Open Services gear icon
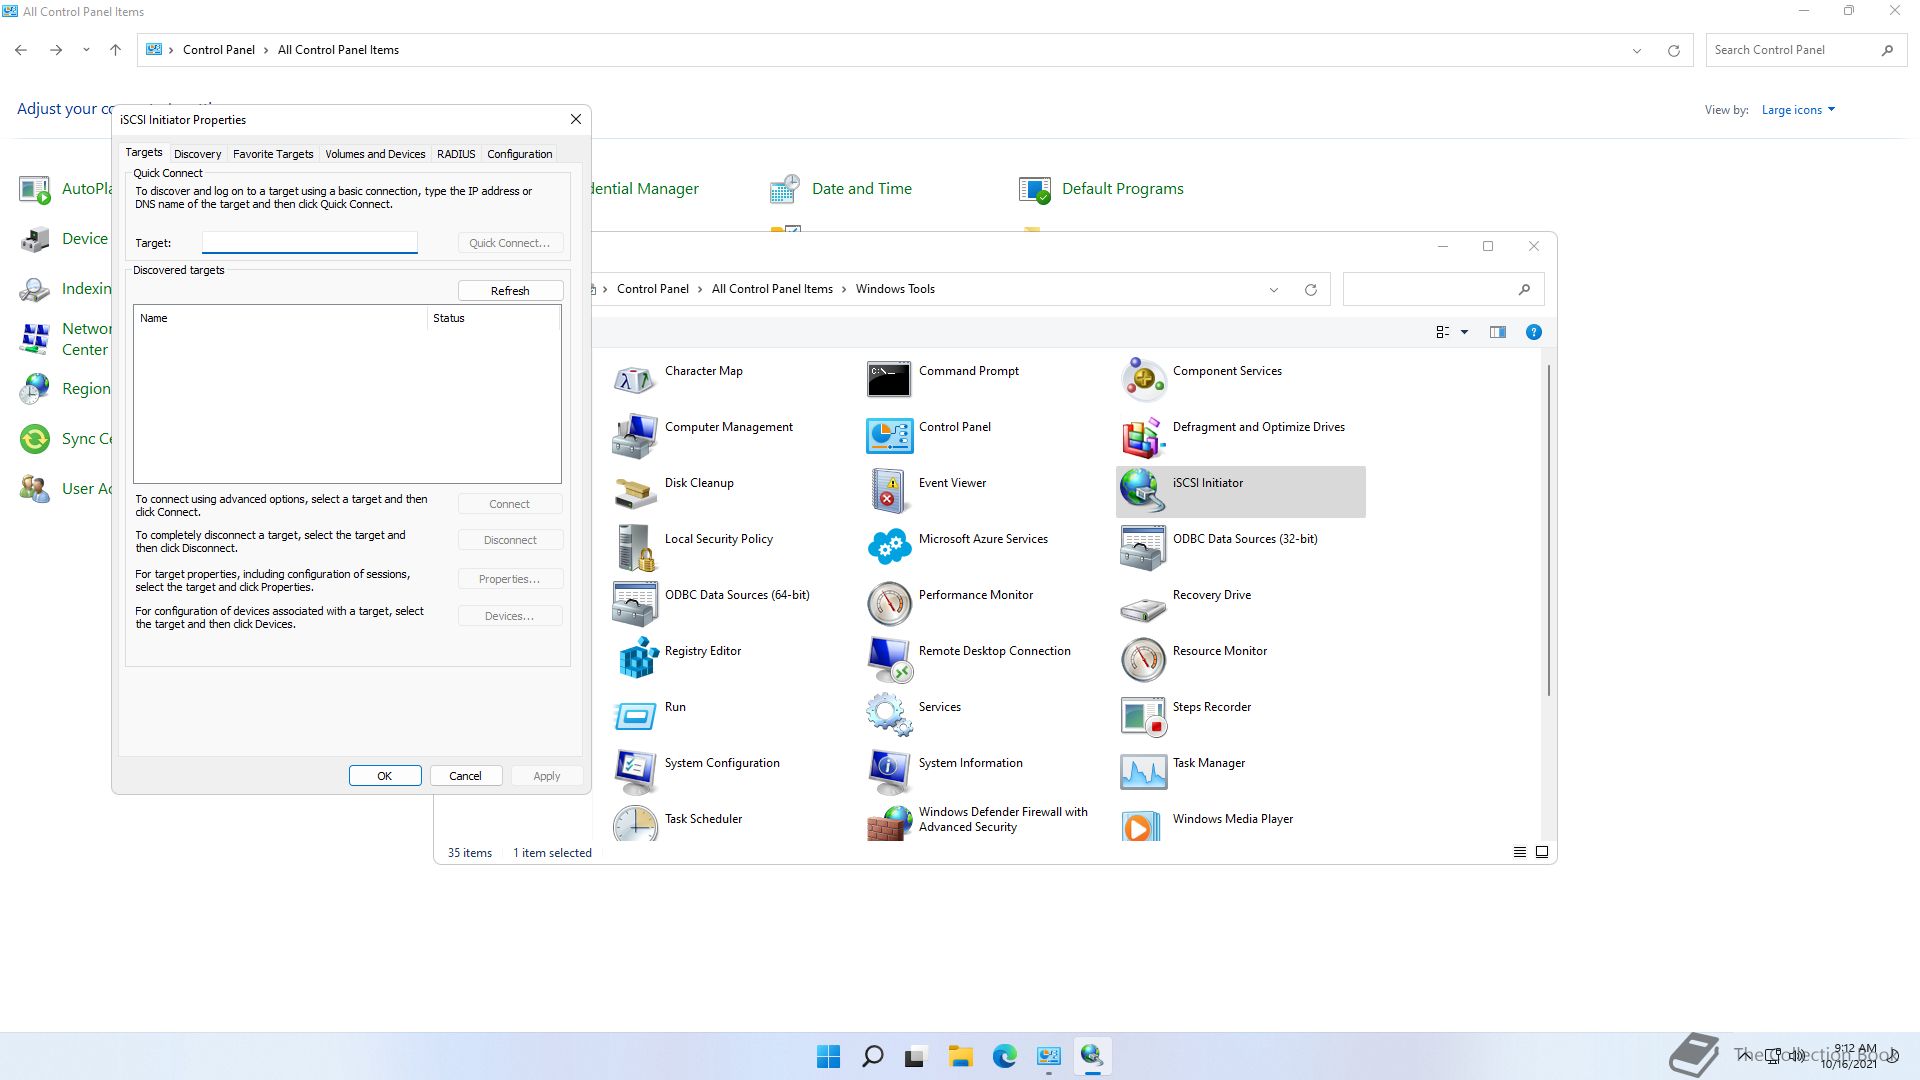This screenshot has width=1920, height=1080. pos(889,716)
